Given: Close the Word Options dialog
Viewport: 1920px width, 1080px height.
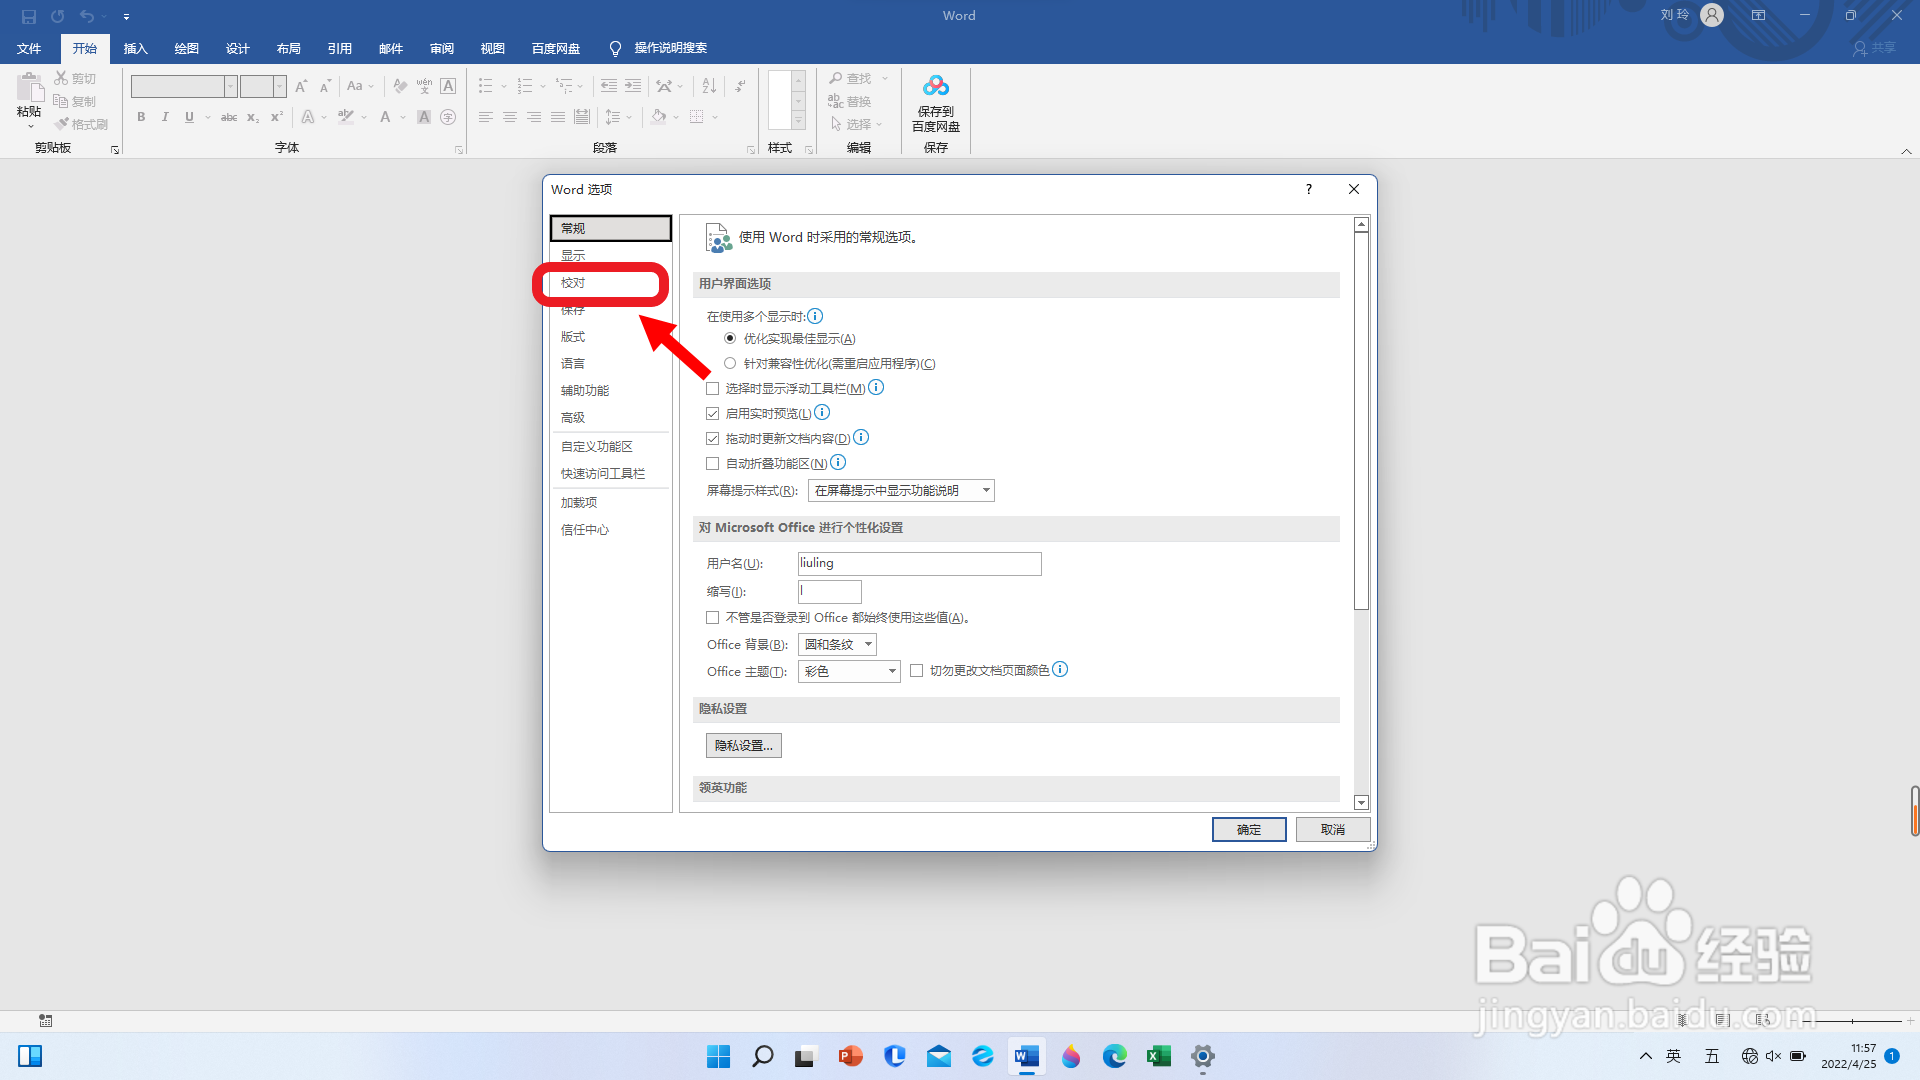Looking at the screenshot, I should 1354,189.
